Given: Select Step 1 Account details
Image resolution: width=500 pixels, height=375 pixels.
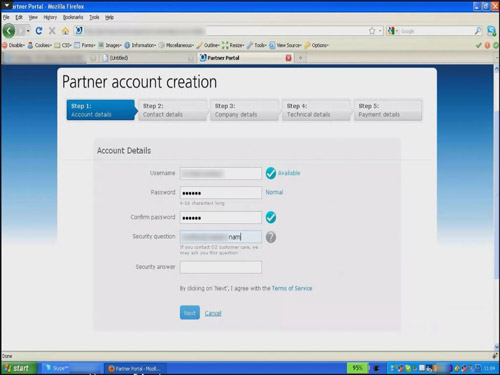Looking at the screenshot, I should [102, 110].
